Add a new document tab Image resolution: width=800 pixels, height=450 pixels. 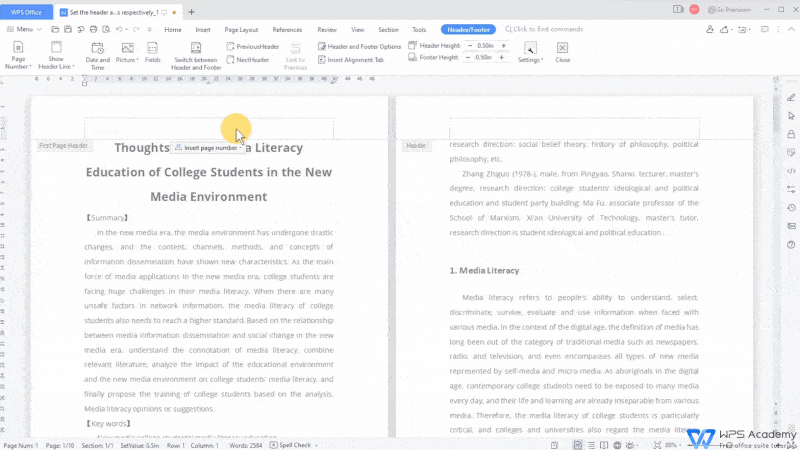(191, 12)
